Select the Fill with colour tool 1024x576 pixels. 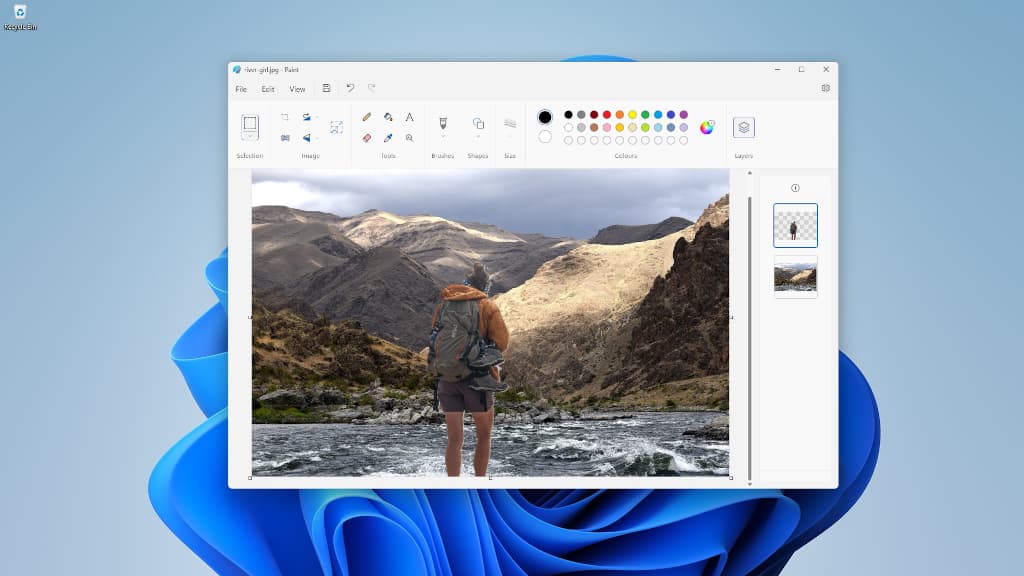point(387,117)
